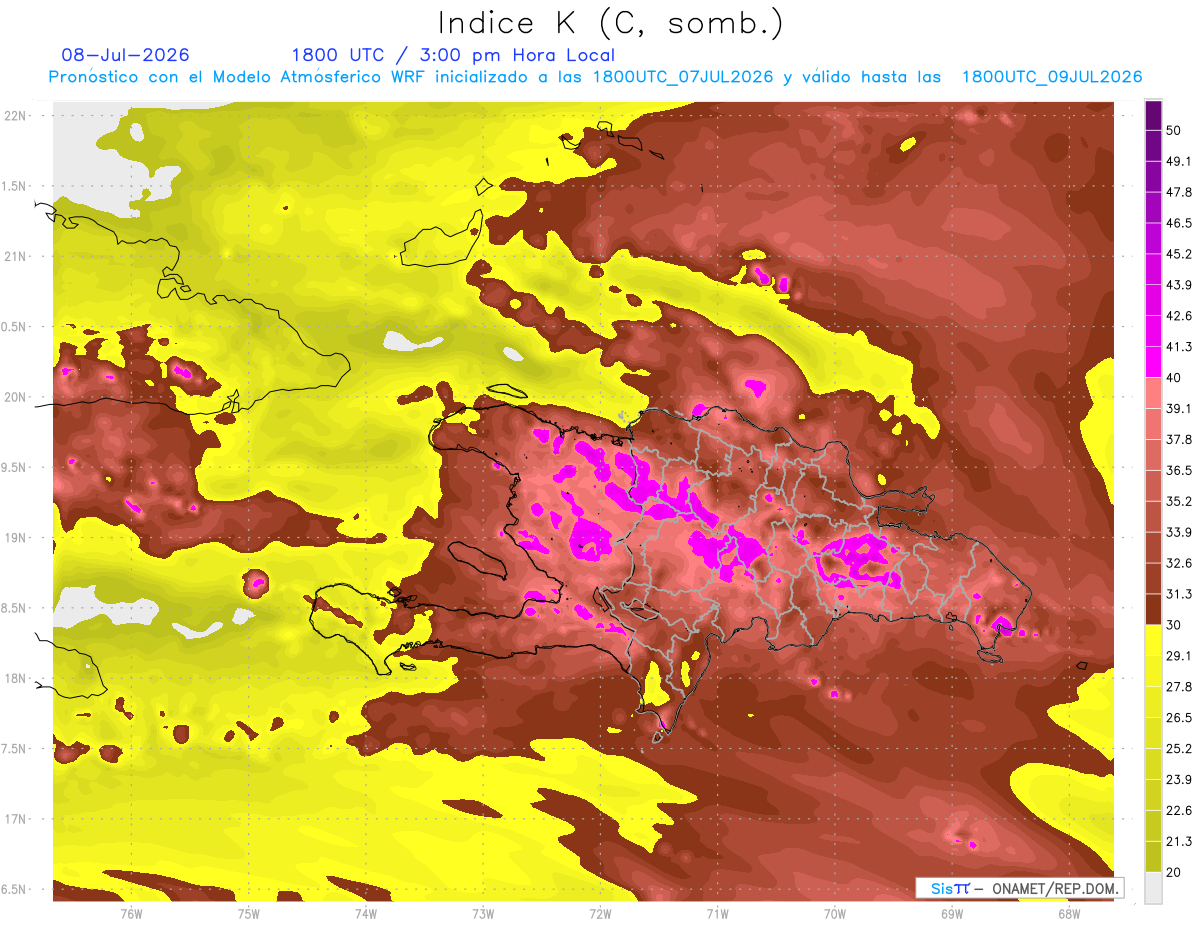This screenshot has width=1200, height=927.
Task: Click the '45.2' value on color scale
Action: click(x=1178, y=254)
